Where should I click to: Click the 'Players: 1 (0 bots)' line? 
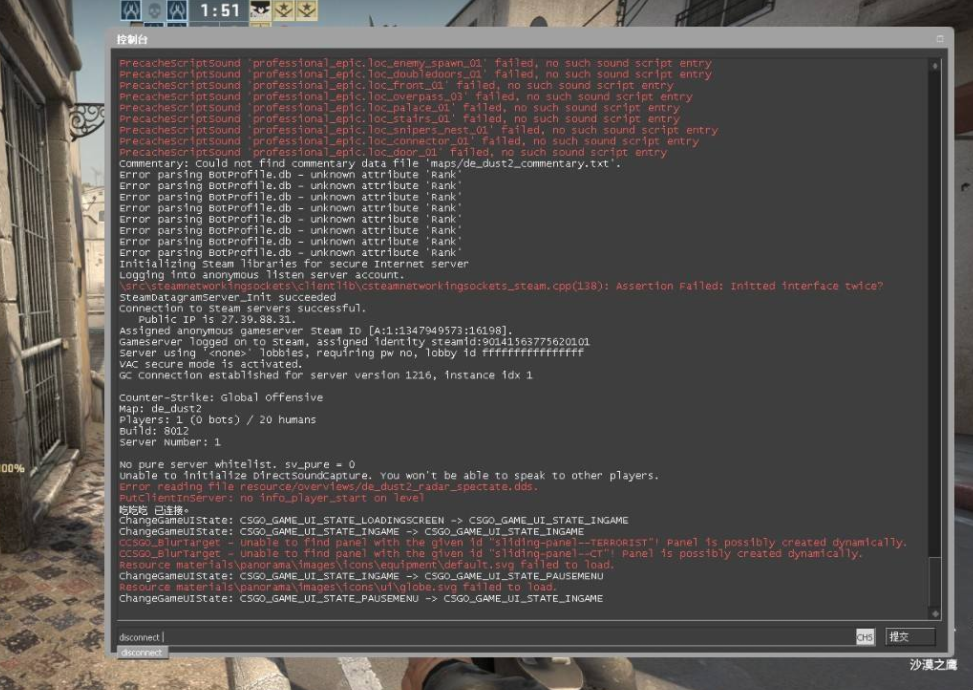coord(217,419)
